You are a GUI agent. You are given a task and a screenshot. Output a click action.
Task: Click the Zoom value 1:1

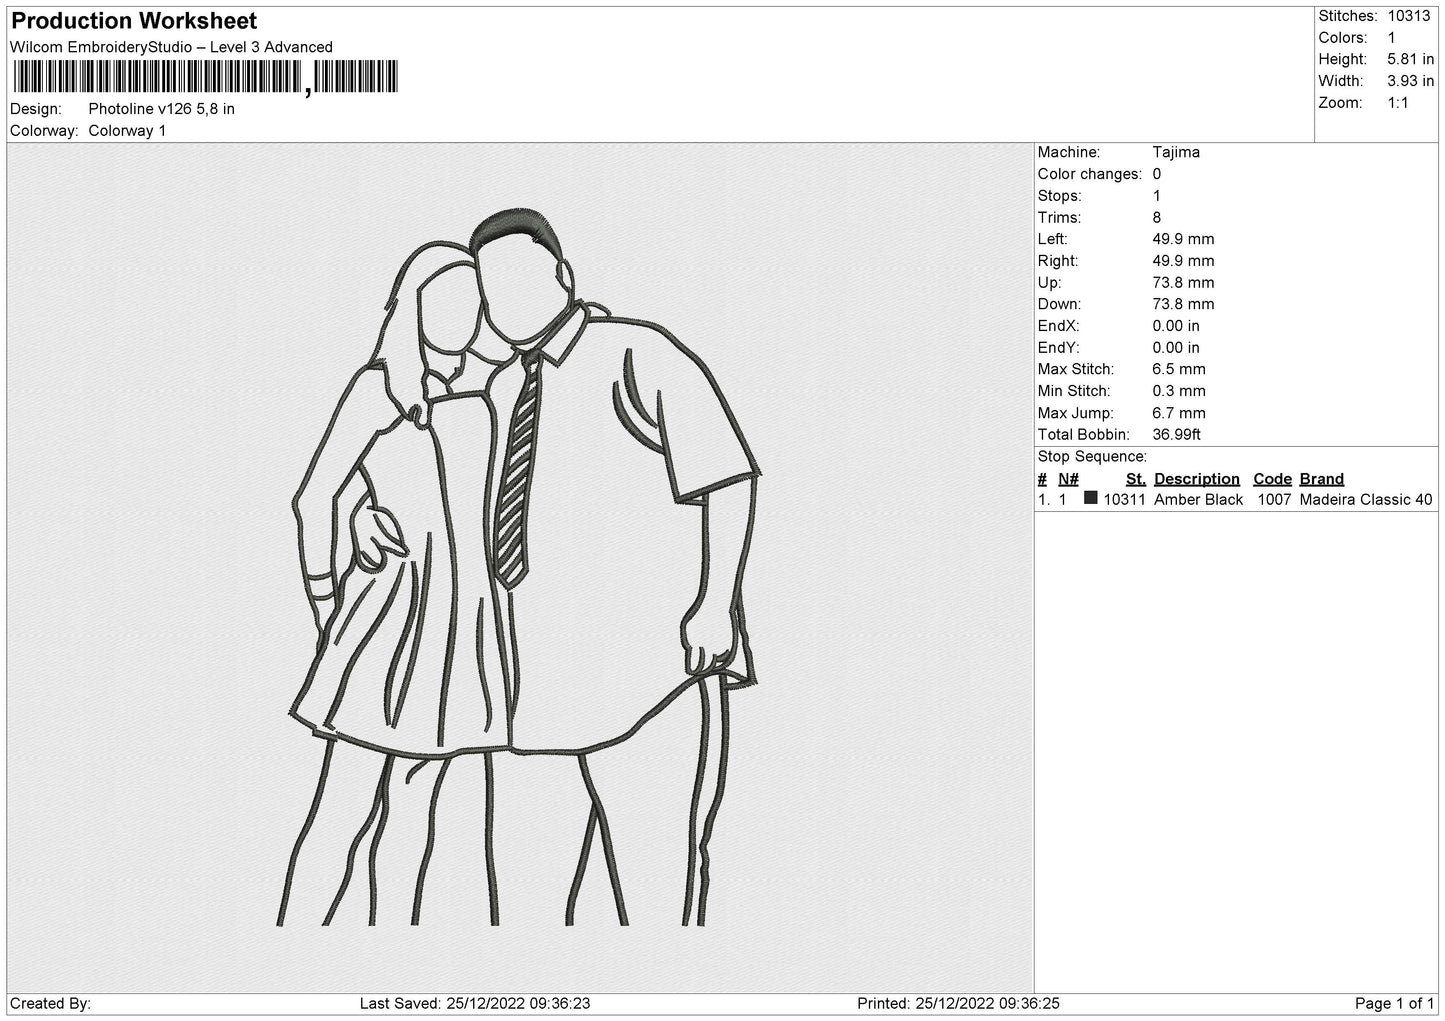click(x=1397, y=103)
